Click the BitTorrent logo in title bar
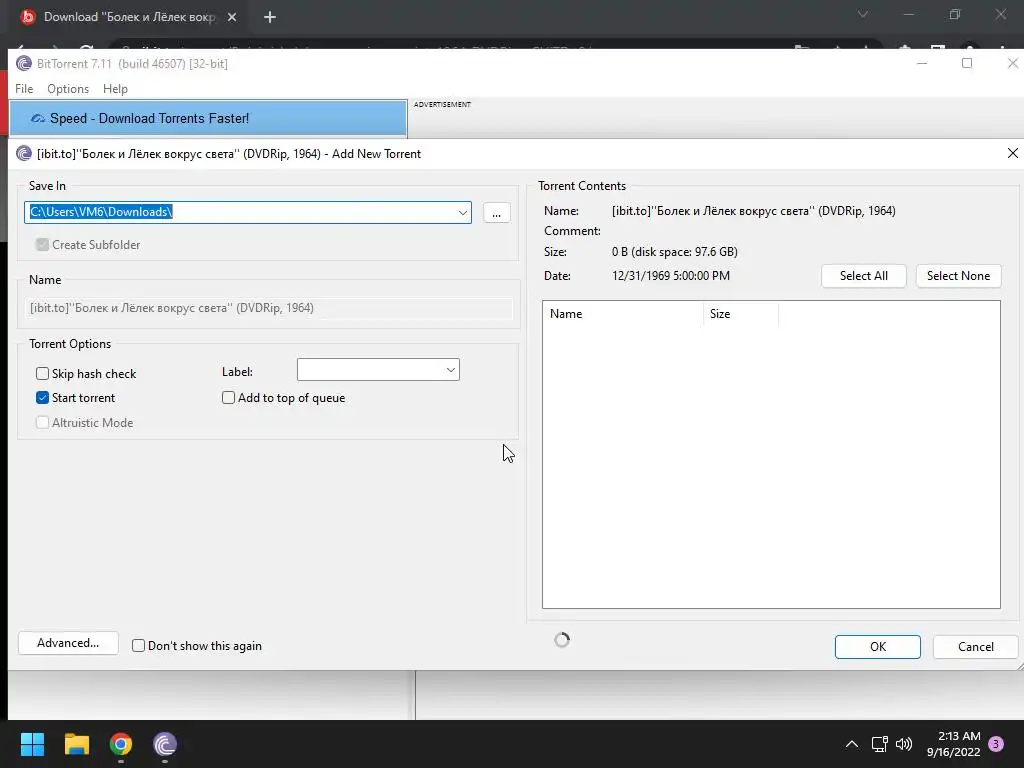Image resolution: width=1024 pixels, height=768 pixels. coord(24,63)
